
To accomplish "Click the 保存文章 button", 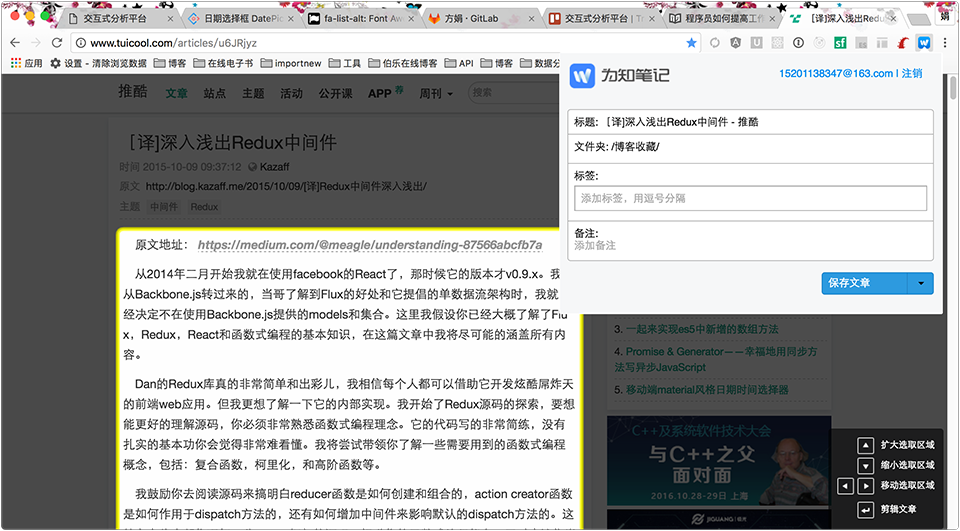I will (864, 284).
